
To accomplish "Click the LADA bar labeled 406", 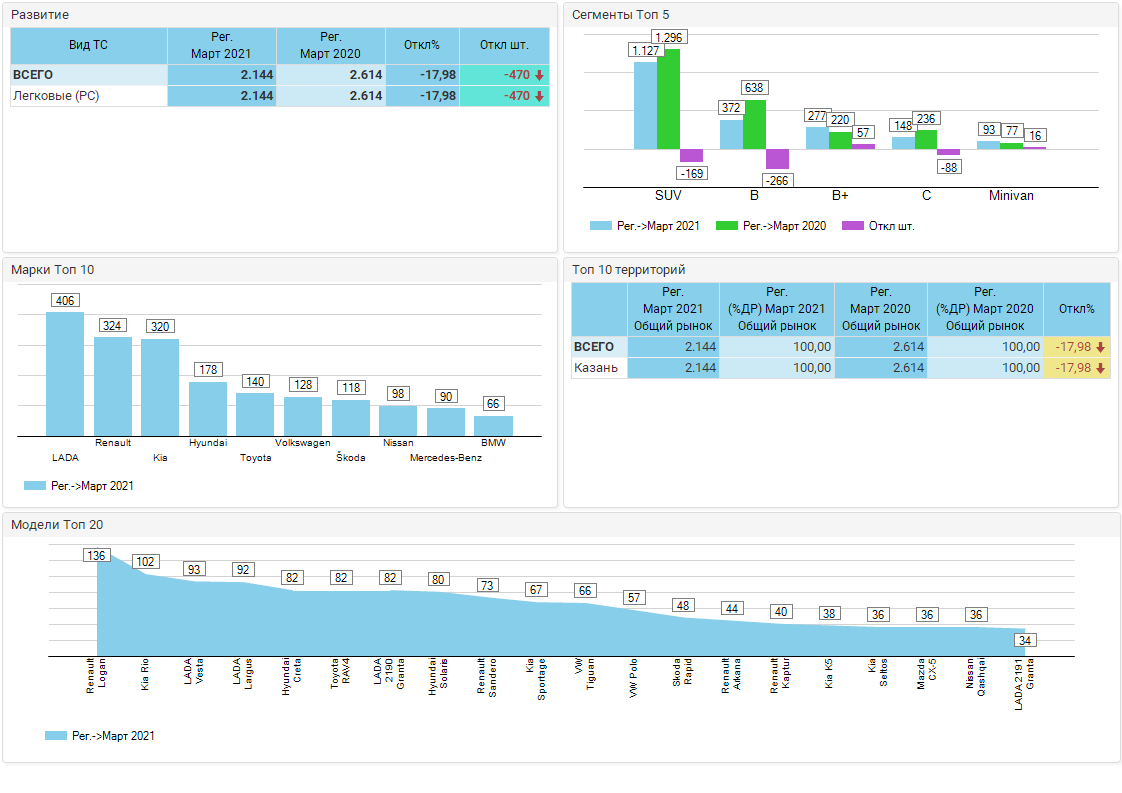I will pos(65,374).
